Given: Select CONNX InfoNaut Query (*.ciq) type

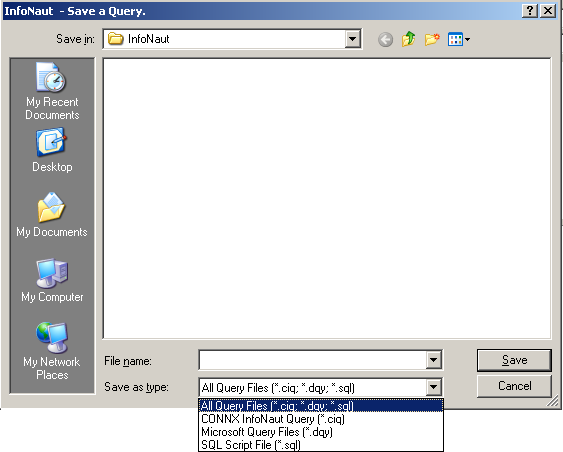Looking at the screenshot, I should 321,419.
